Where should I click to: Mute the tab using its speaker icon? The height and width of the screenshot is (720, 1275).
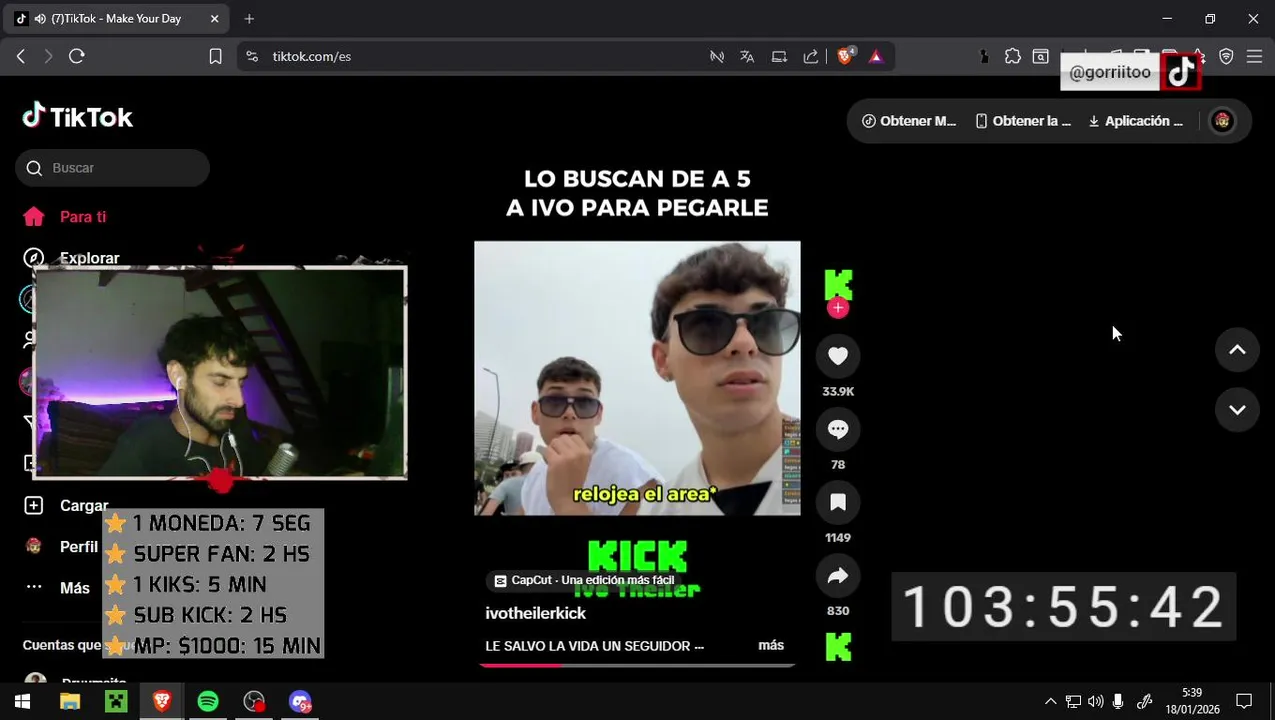point(40,18)
